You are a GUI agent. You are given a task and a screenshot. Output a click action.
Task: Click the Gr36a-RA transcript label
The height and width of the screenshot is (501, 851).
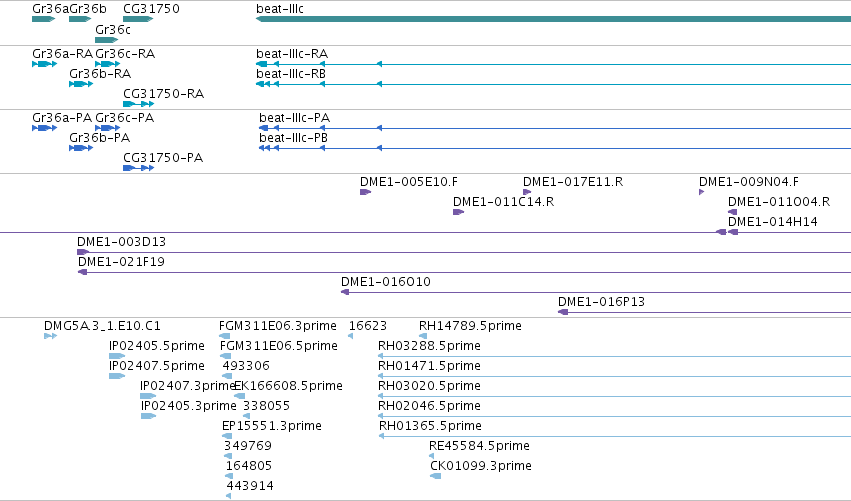coord(62,54)
